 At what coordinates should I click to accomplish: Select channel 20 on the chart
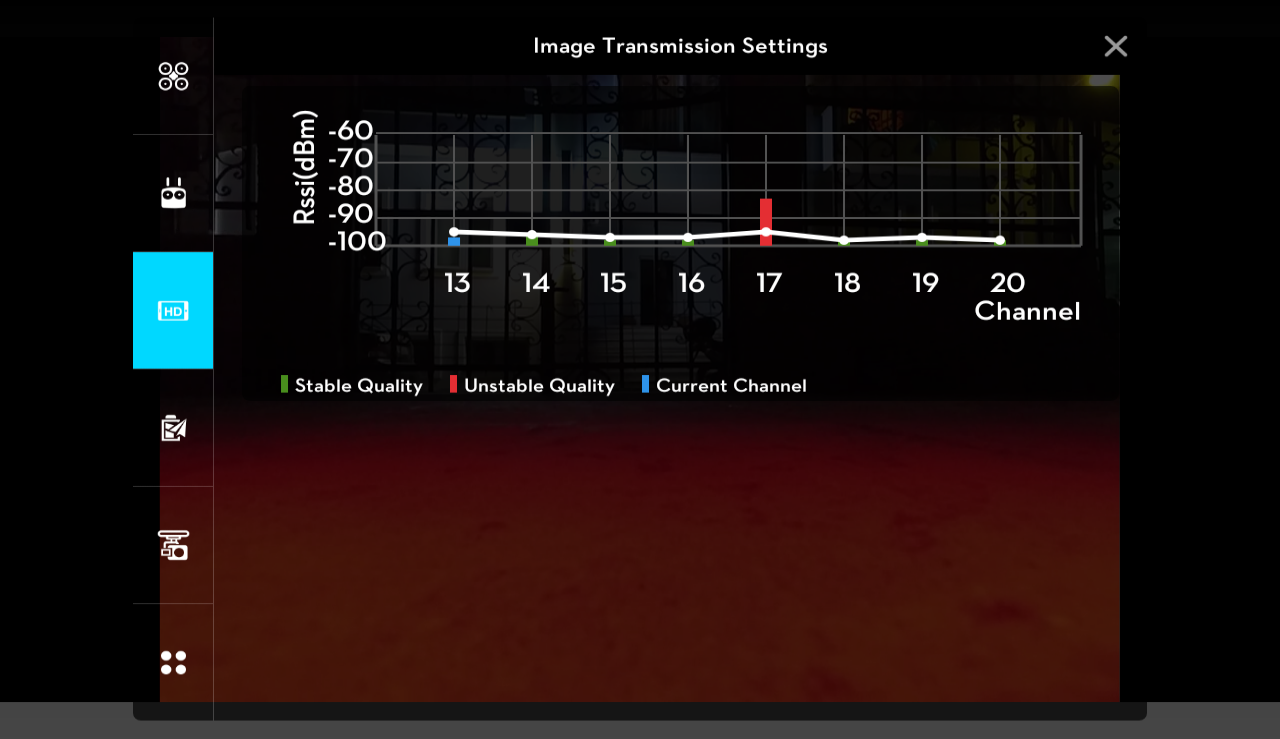coord(1007,283)
